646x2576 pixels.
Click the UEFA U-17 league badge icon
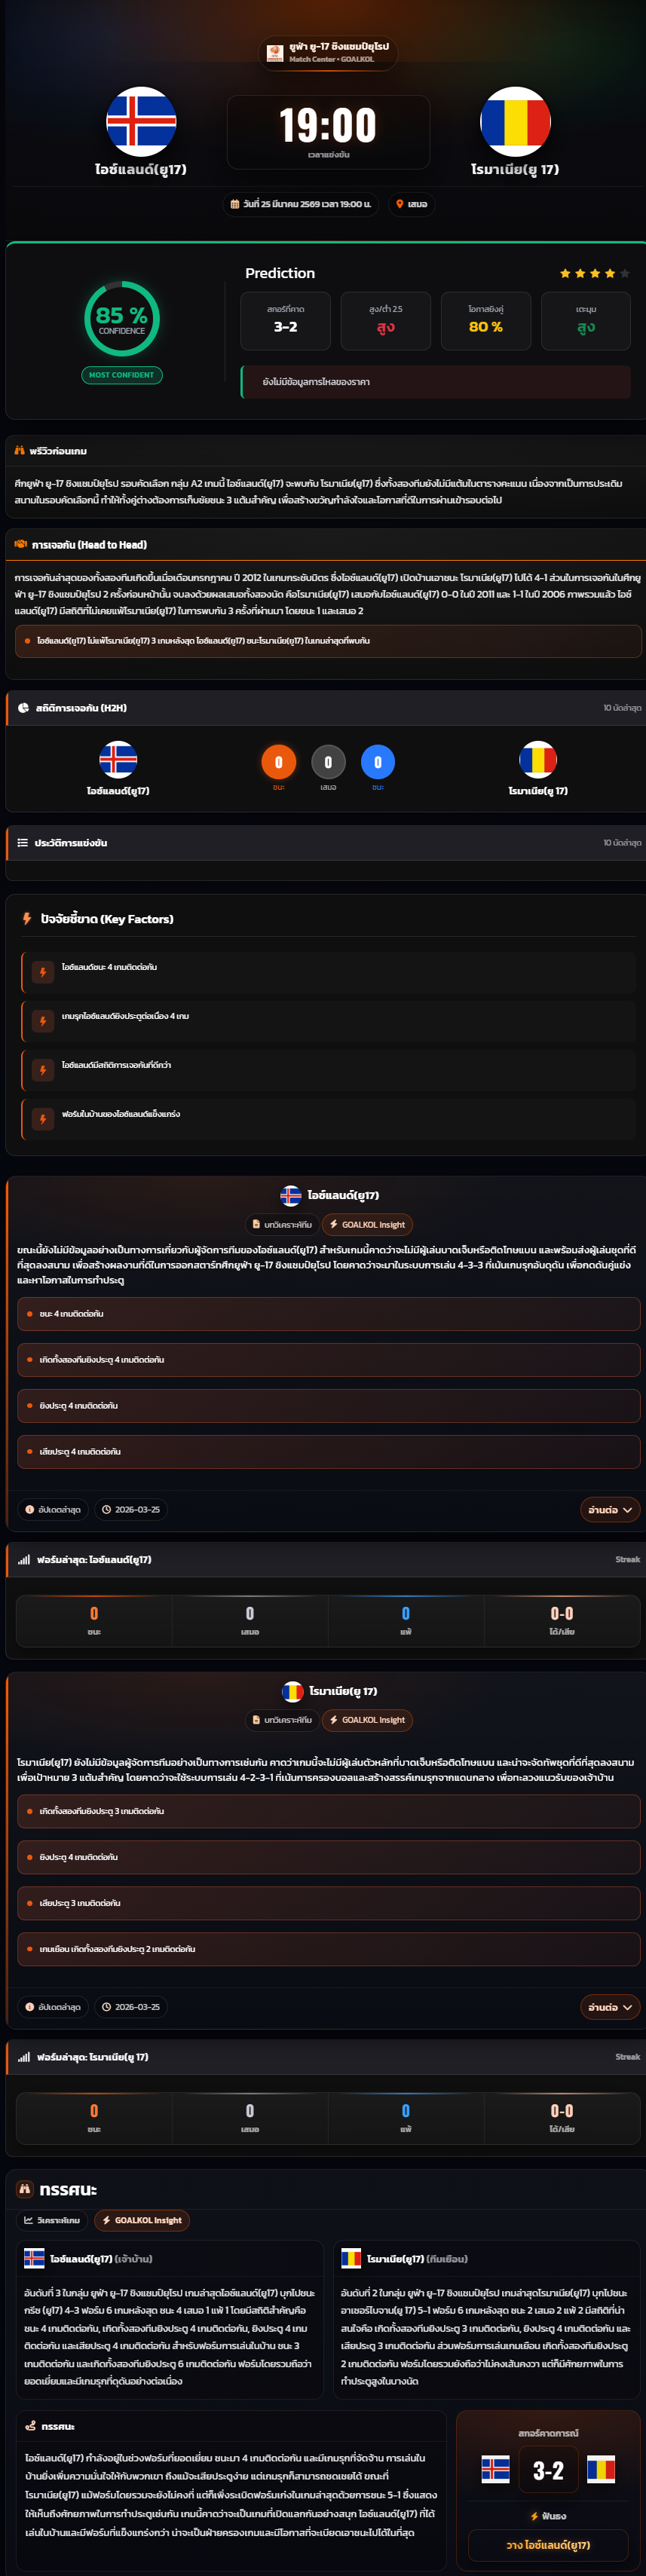275,52
